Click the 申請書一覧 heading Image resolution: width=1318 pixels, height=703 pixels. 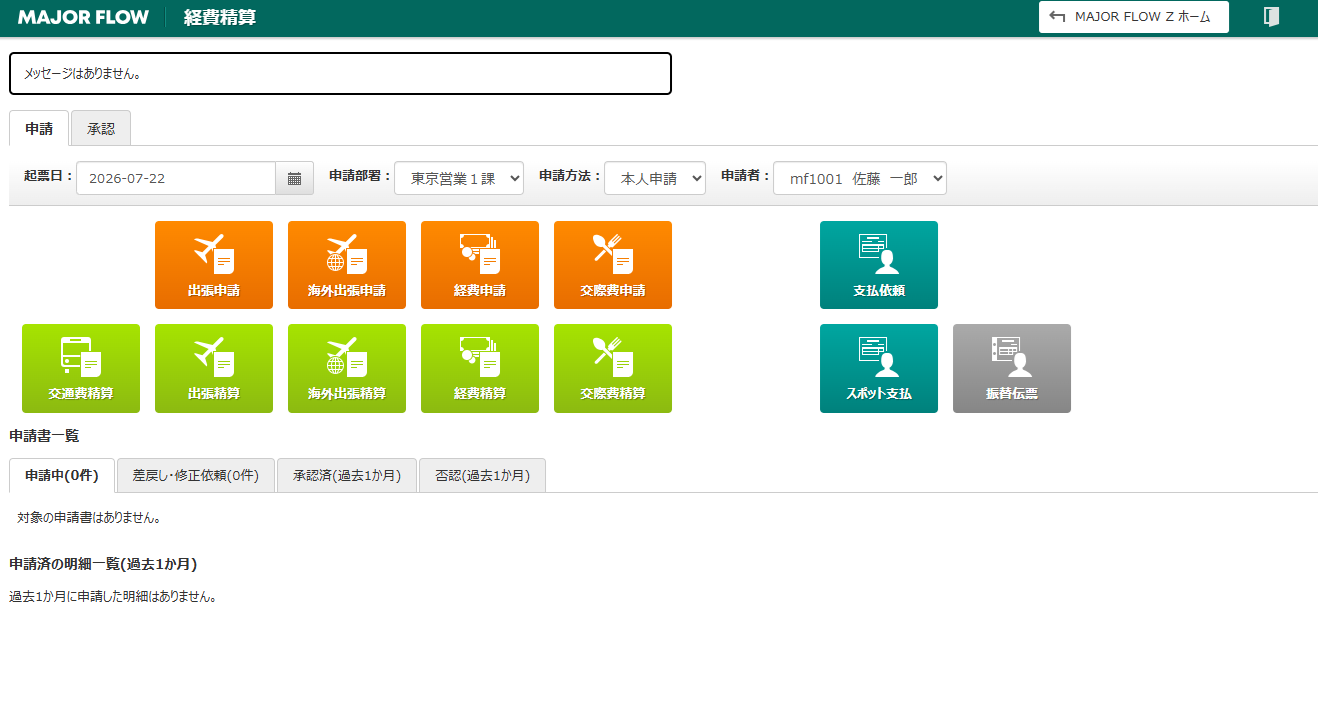click(x=44, y=436)
